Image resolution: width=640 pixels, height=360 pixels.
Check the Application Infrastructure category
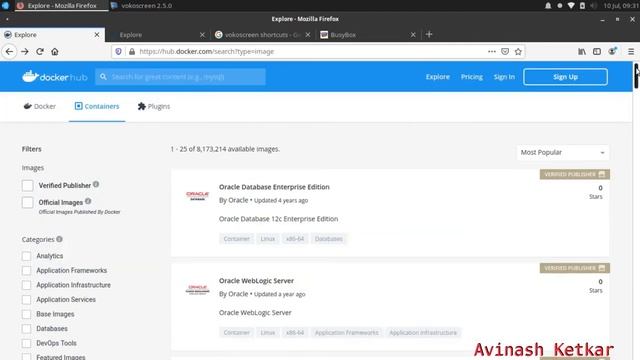click(x=27, y=285)
